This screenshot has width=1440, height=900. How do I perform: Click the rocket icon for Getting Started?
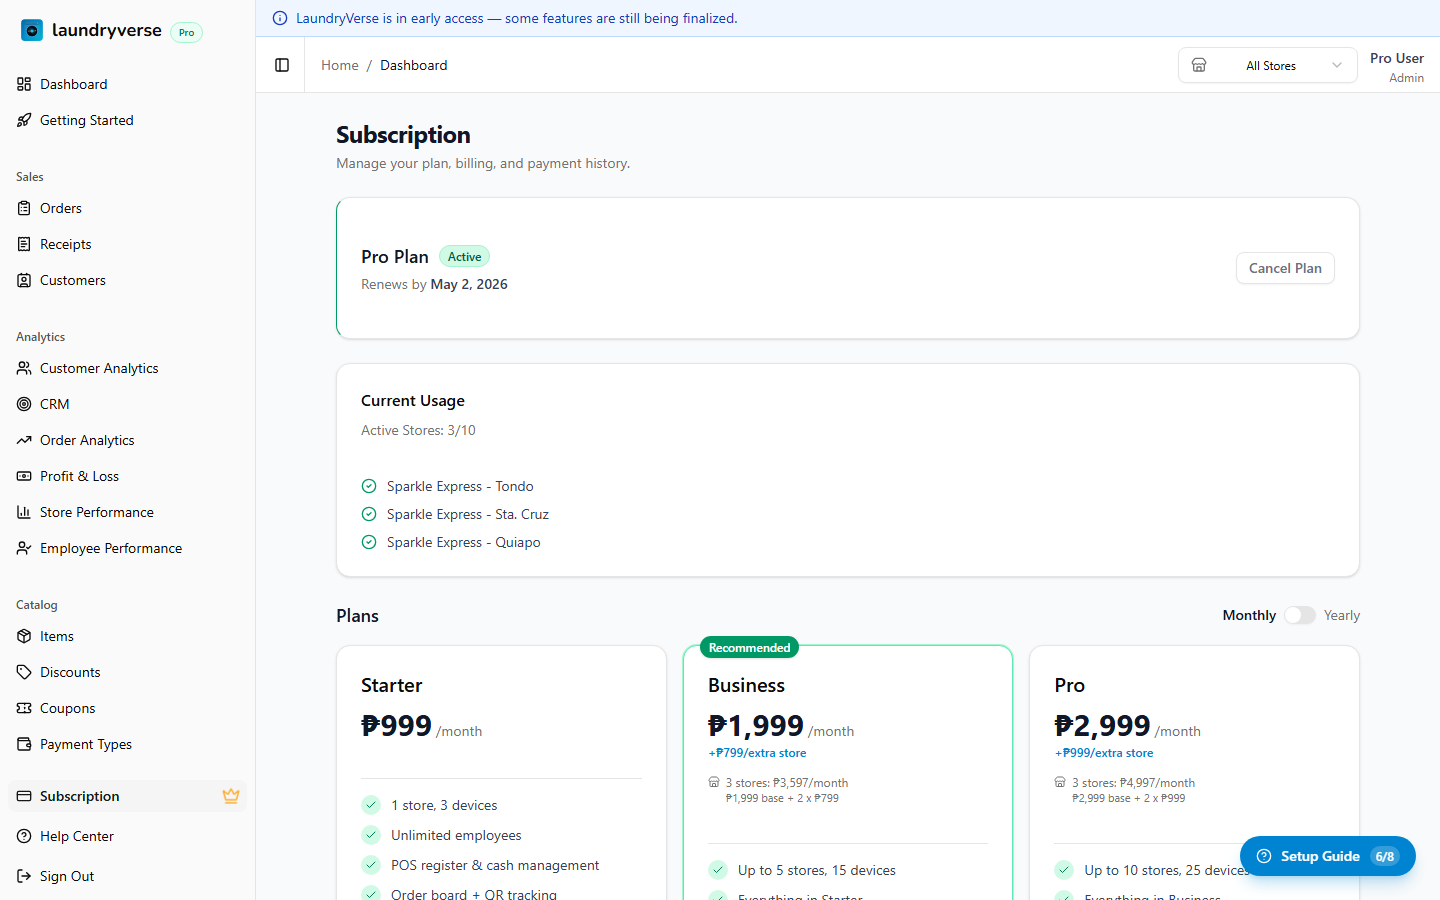[x=24, y=120]
